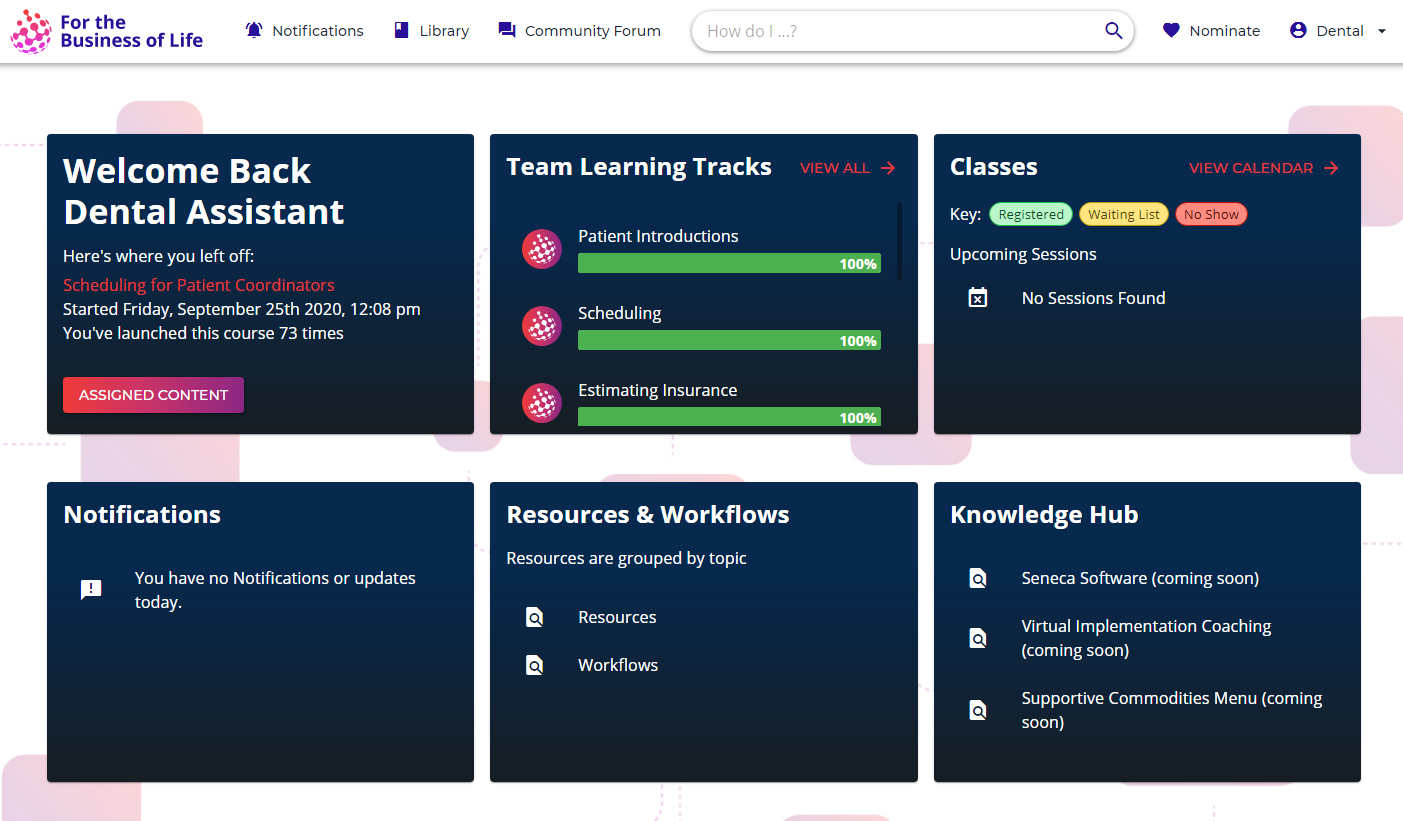
Task: Click VIEW CALENDAR link in Classes
Action: (x=1264, y=168)
